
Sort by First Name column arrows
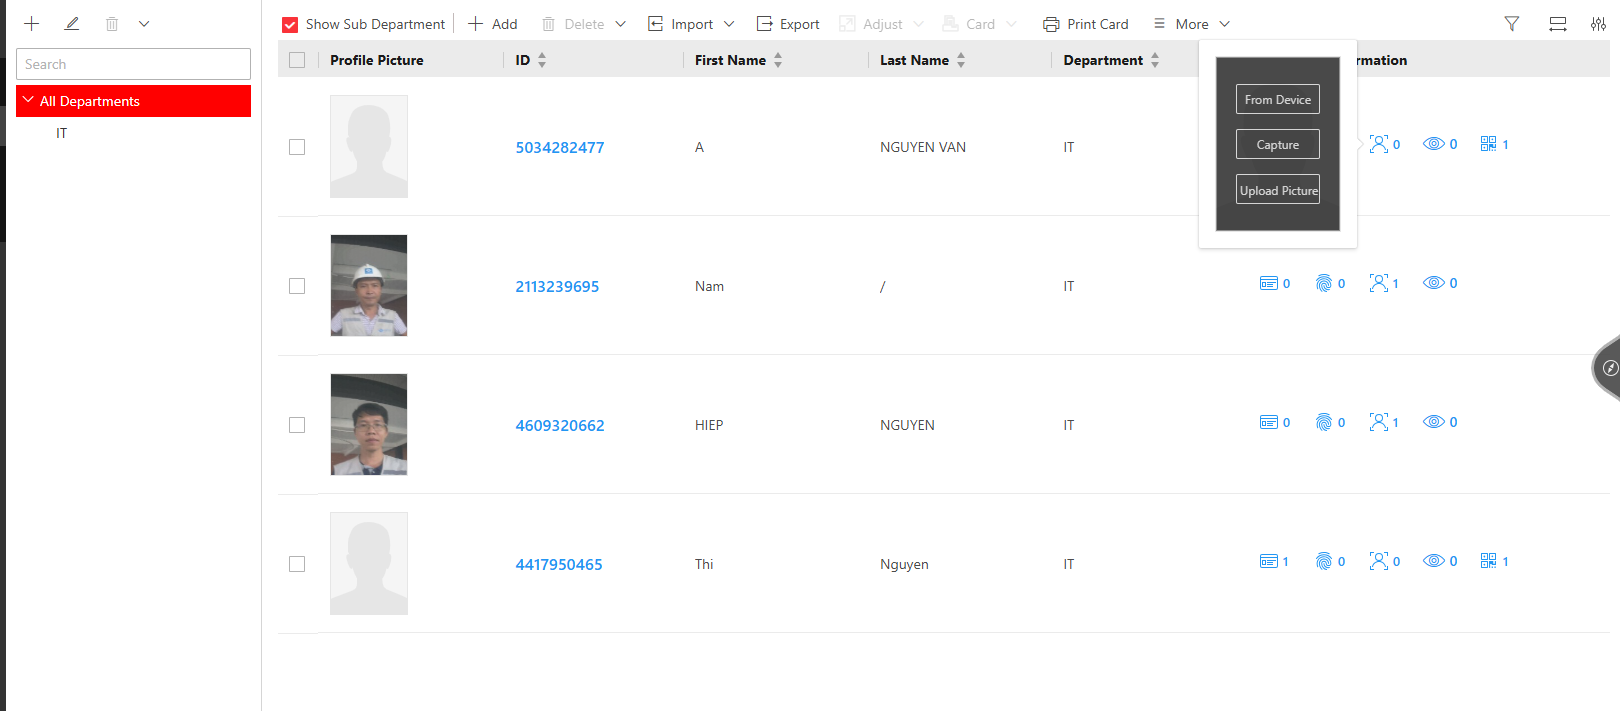(778, 60)
